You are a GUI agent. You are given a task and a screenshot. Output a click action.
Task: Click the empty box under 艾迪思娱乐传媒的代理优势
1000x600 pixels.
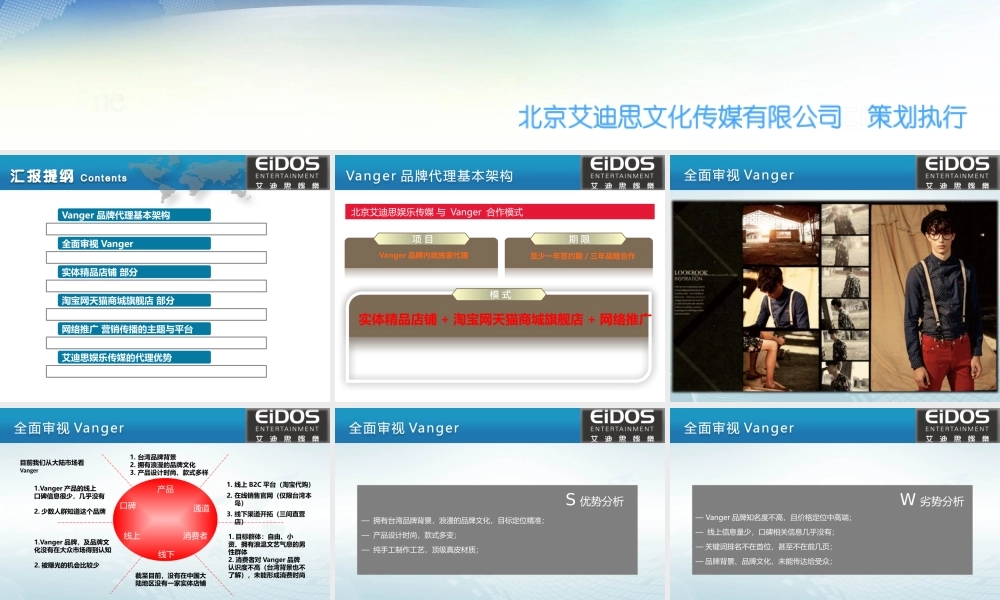[156, 371]
